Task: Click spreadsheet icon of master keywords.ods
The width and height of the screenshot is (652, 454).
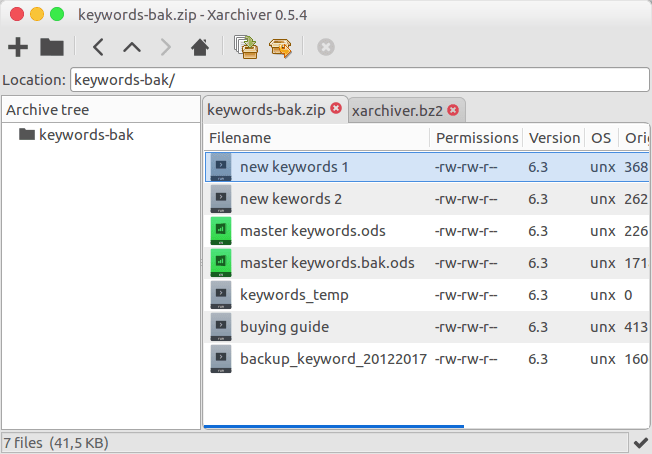Action: [x=221, y=231]
